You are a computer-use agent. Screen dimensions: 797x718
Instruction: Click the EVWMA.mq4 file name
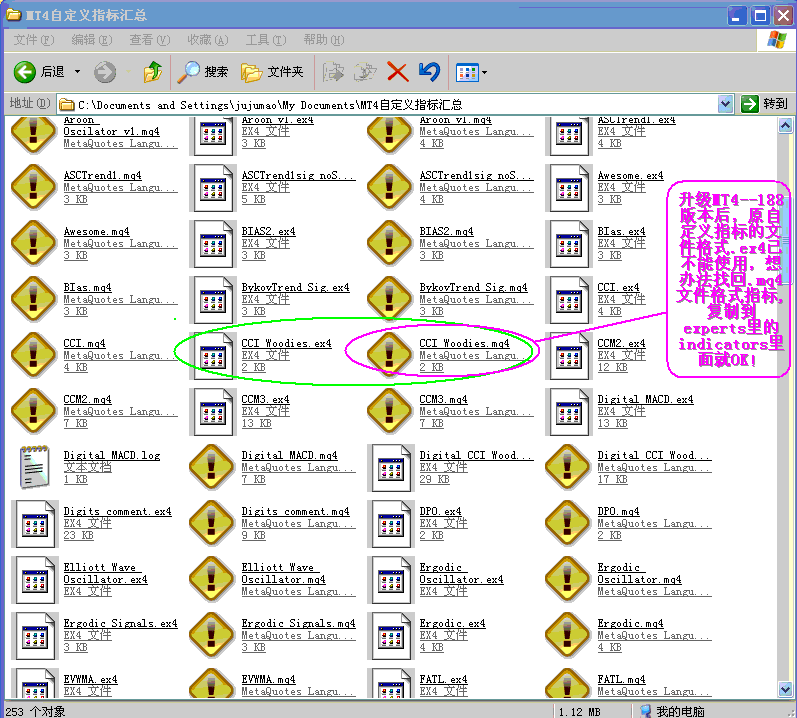point(268,679)
